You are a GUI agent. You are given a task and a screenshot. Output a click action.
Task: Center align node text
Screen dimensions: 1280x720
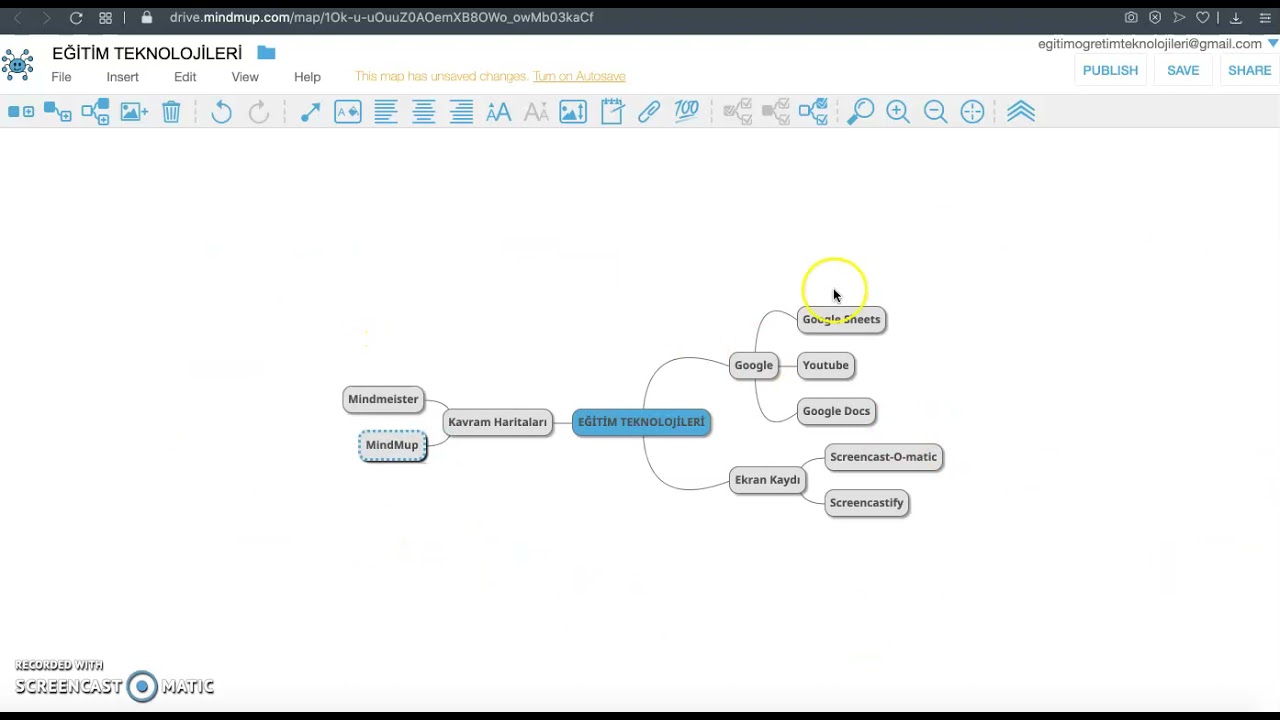point(424,112)
